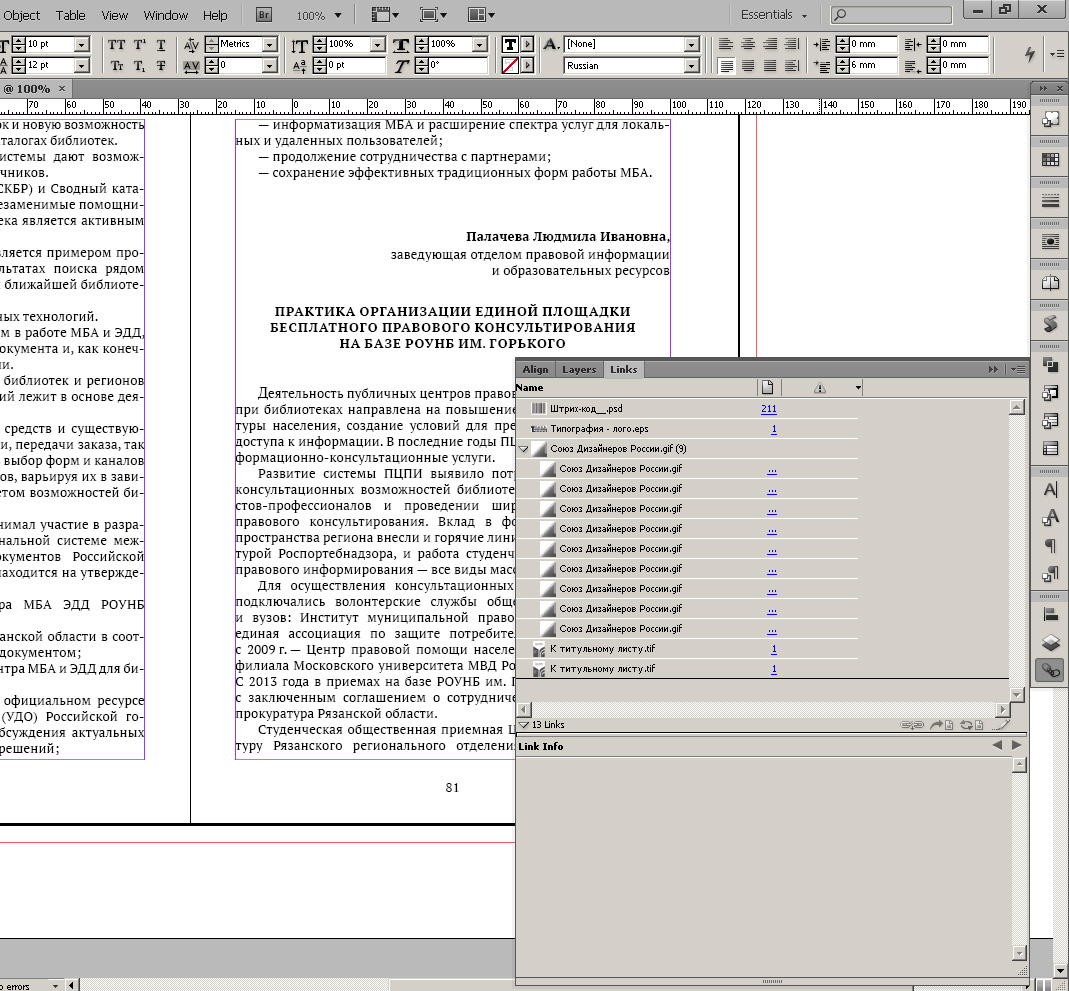Open View menu
1069x991 pixels.
pos(115,15)
